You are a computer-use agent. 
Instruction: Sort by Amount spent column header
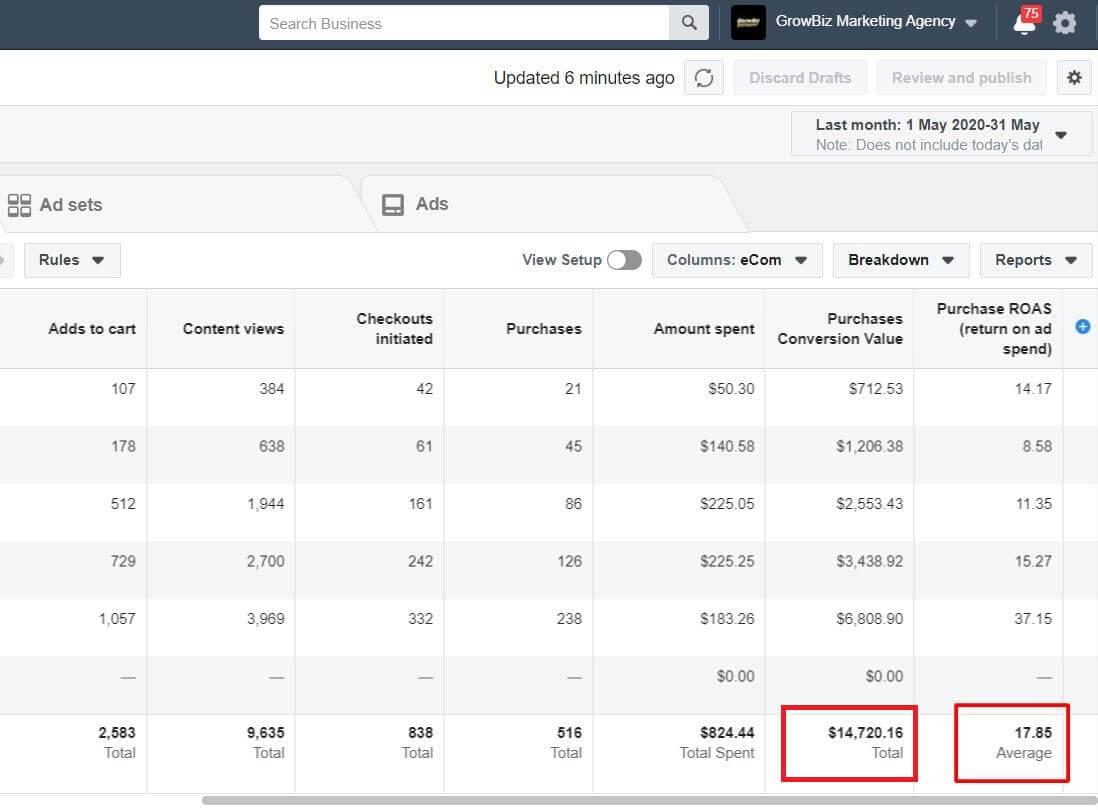[704, 329]
